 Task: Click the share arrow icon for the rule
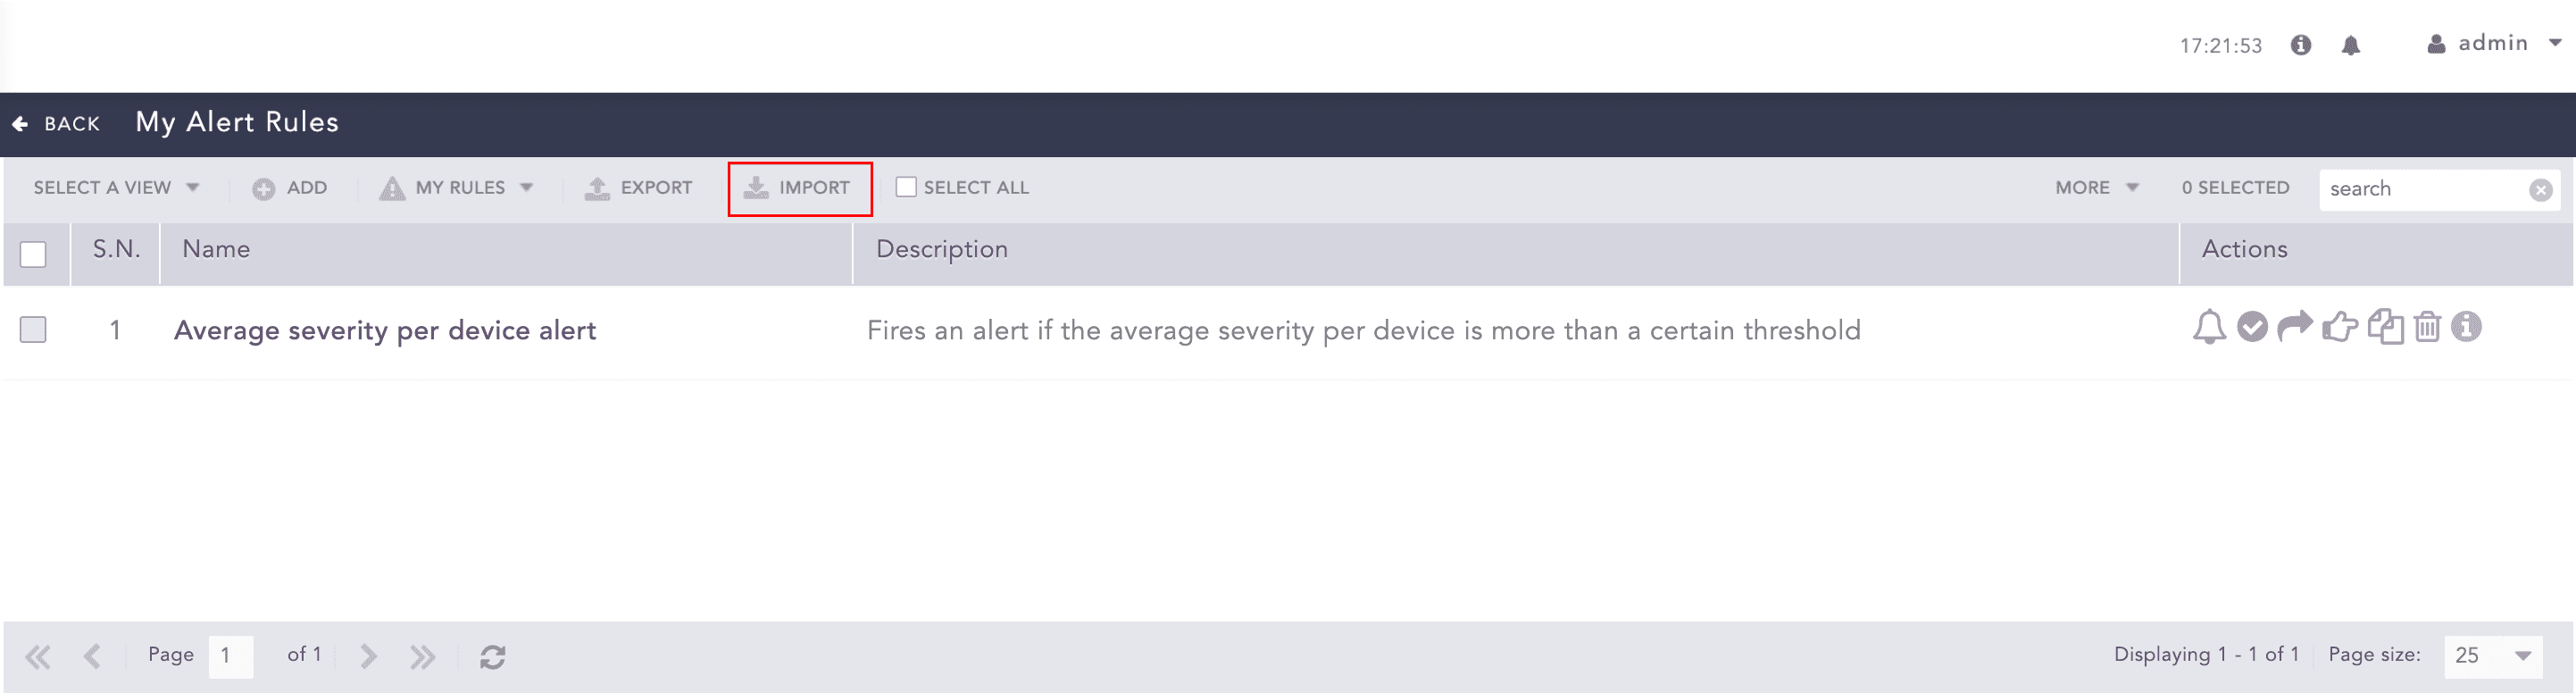pos(2295,326)
